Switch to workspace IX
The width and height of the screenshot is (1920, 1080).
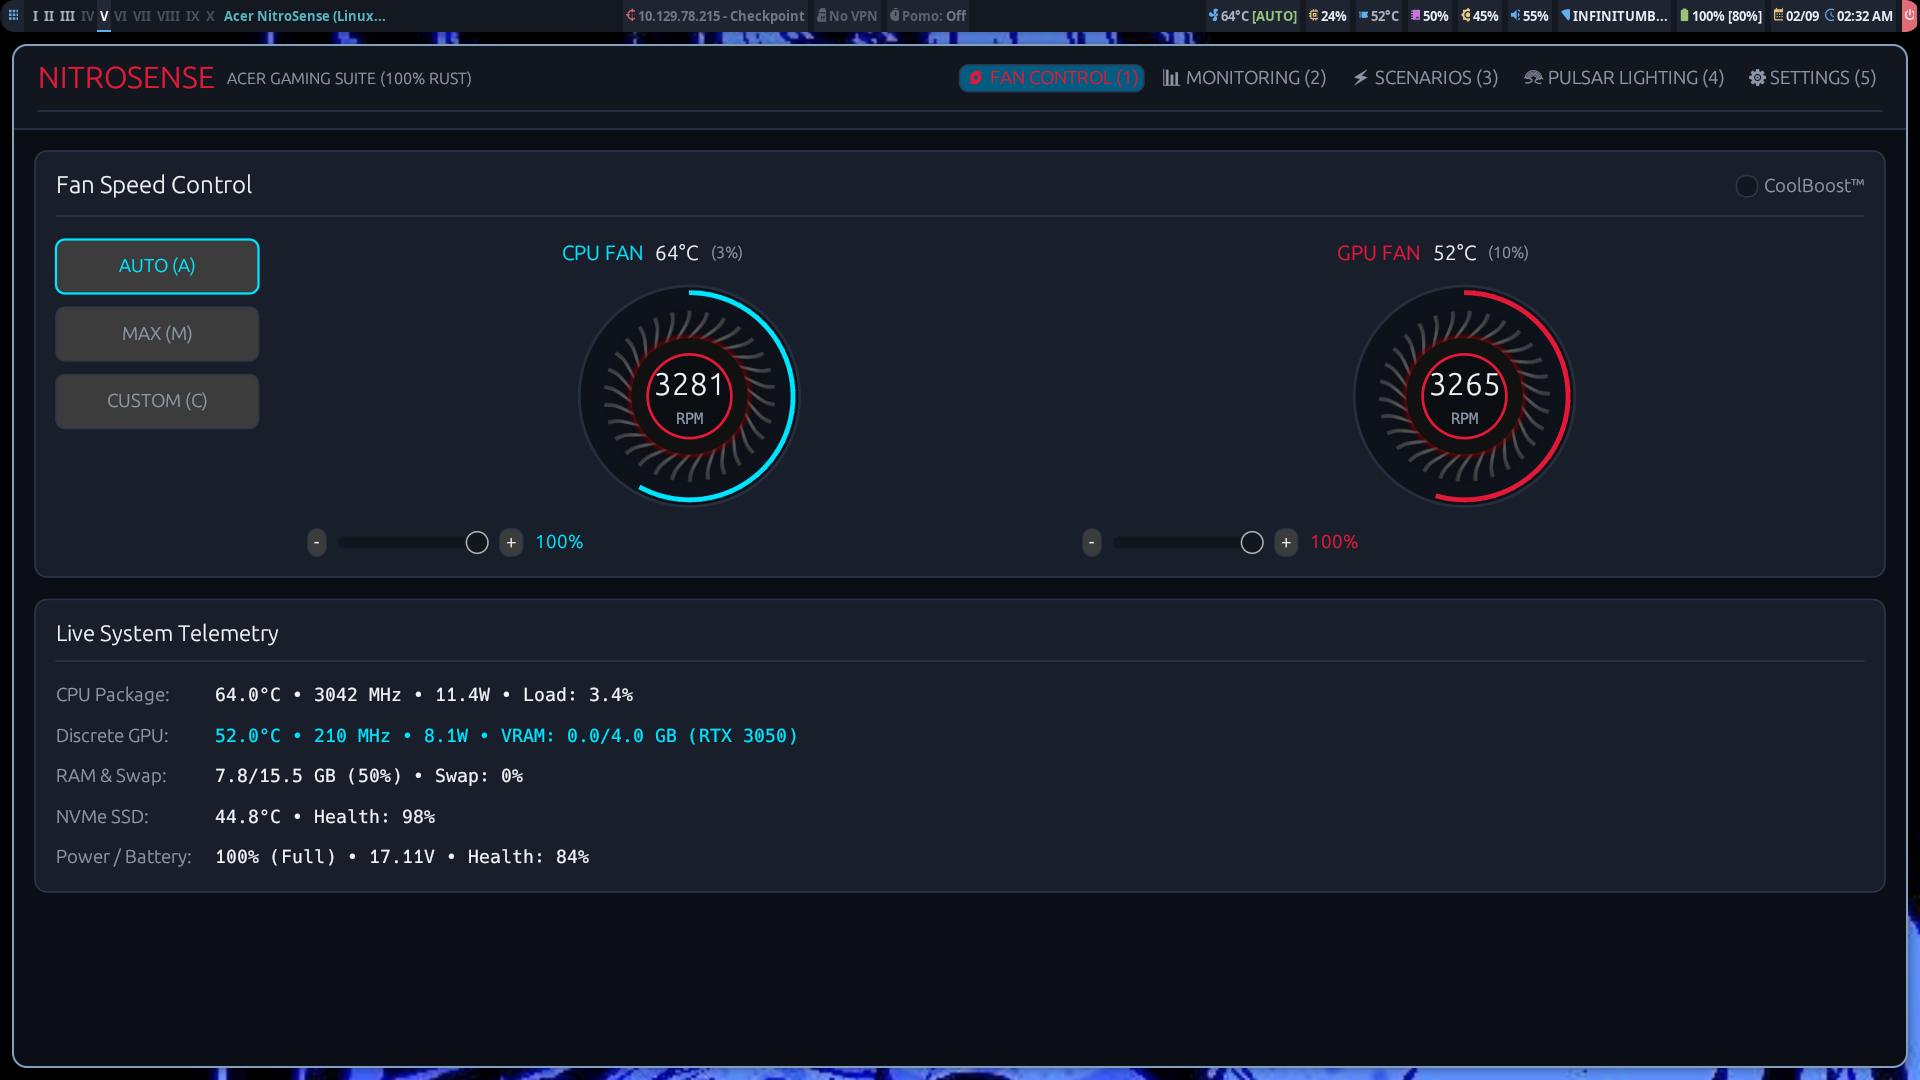coord(193,16)
